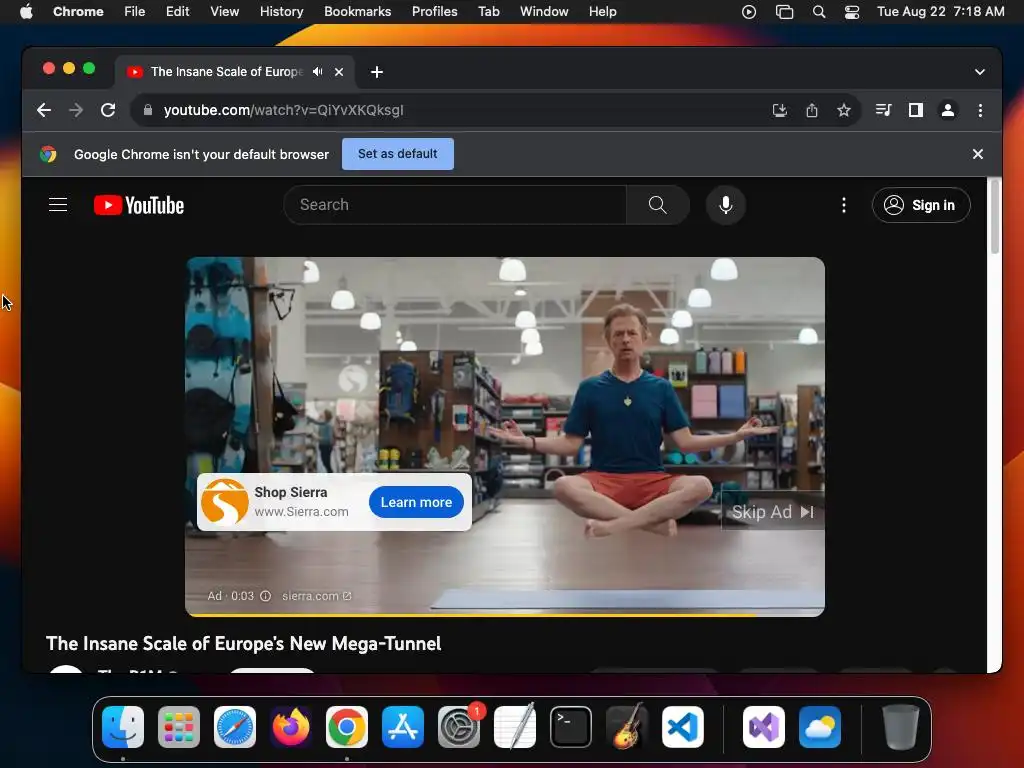Open the media controls icon in toolbar
This screenshot has height=768, width=1024.
pos(884,110)
